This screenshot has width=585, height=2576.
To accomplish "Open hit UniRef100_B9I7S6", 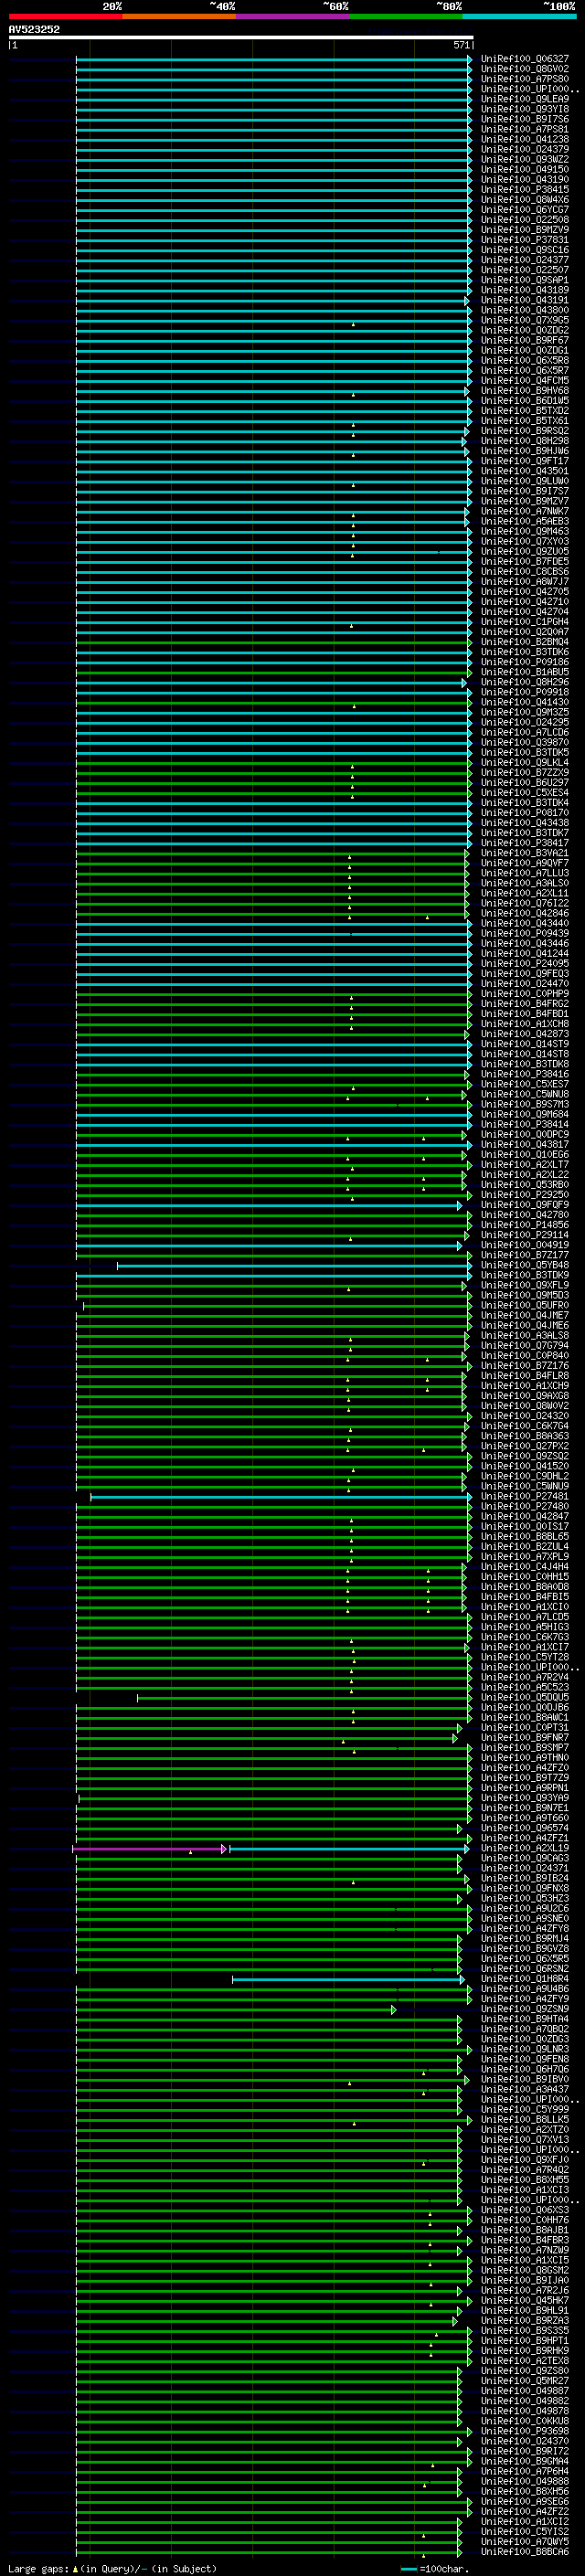I will point(525,119).
